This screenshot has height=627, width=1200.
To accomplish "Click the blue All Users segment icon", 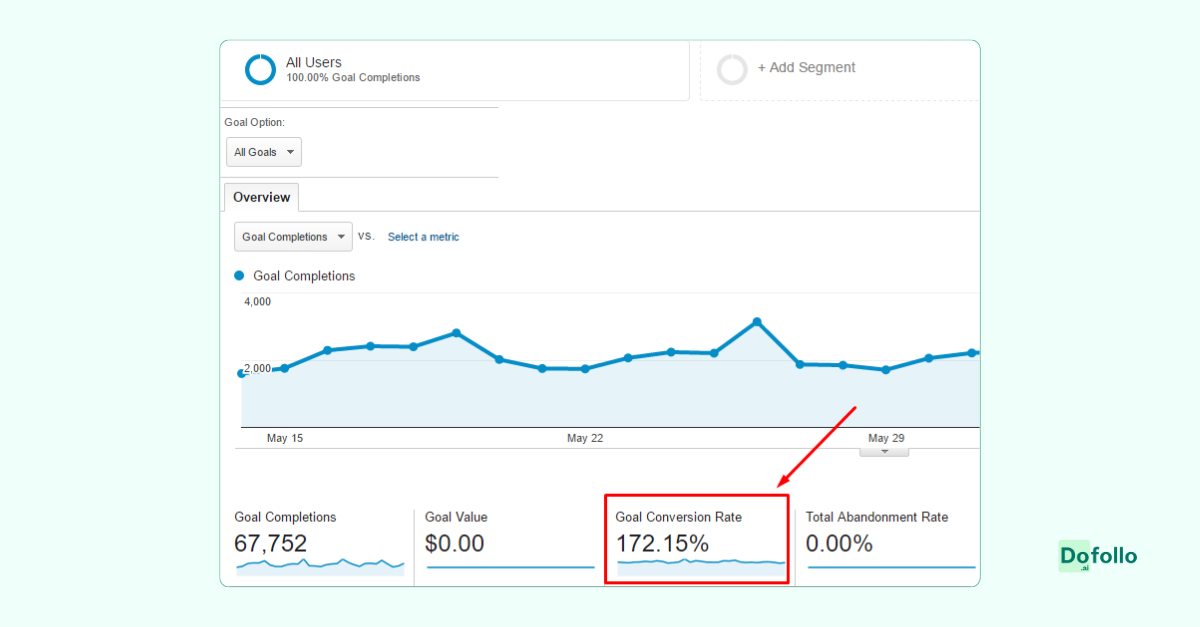I will [x=260, y=69].
